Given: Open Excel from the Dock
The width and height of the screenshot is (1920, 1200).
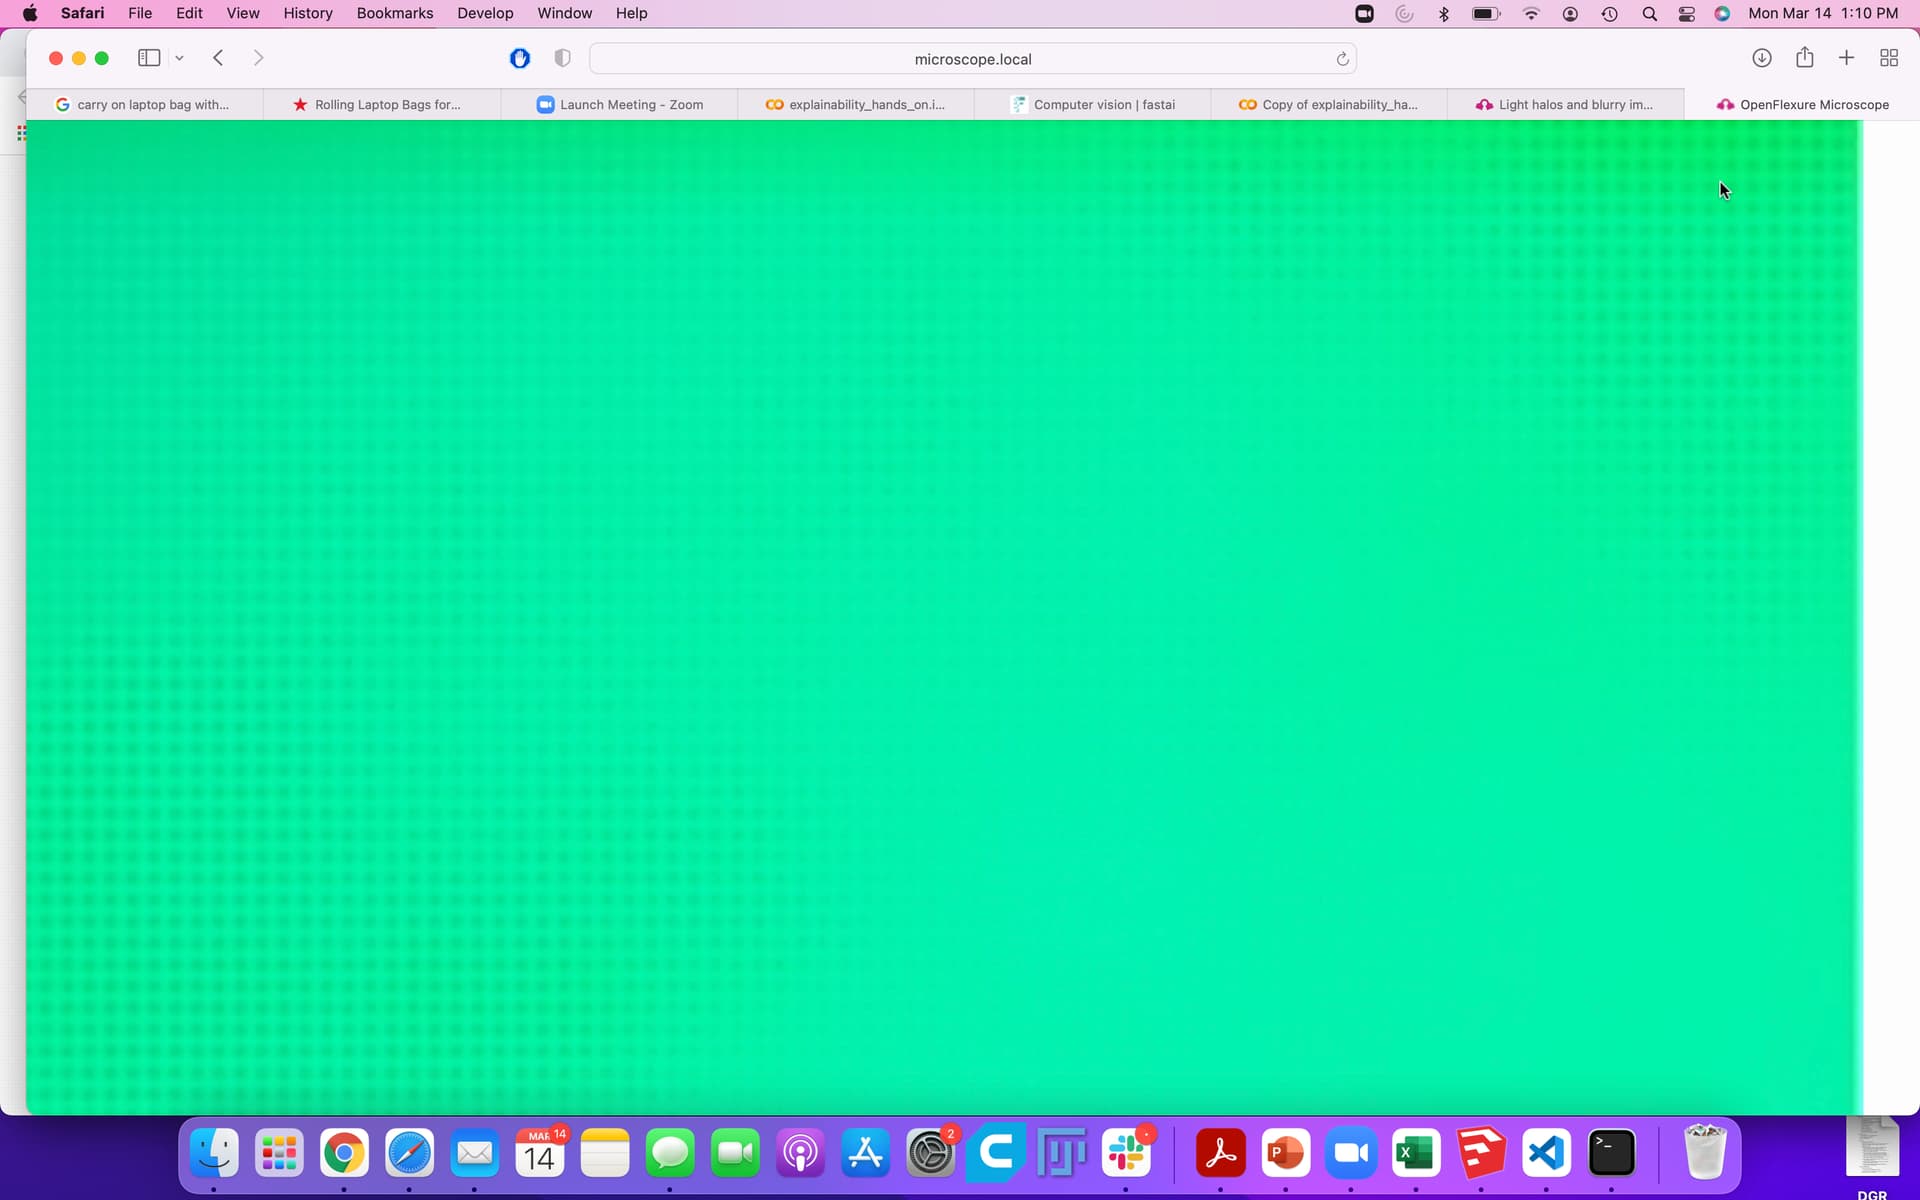Looking at the screenshot, I should [1416, 1154].
